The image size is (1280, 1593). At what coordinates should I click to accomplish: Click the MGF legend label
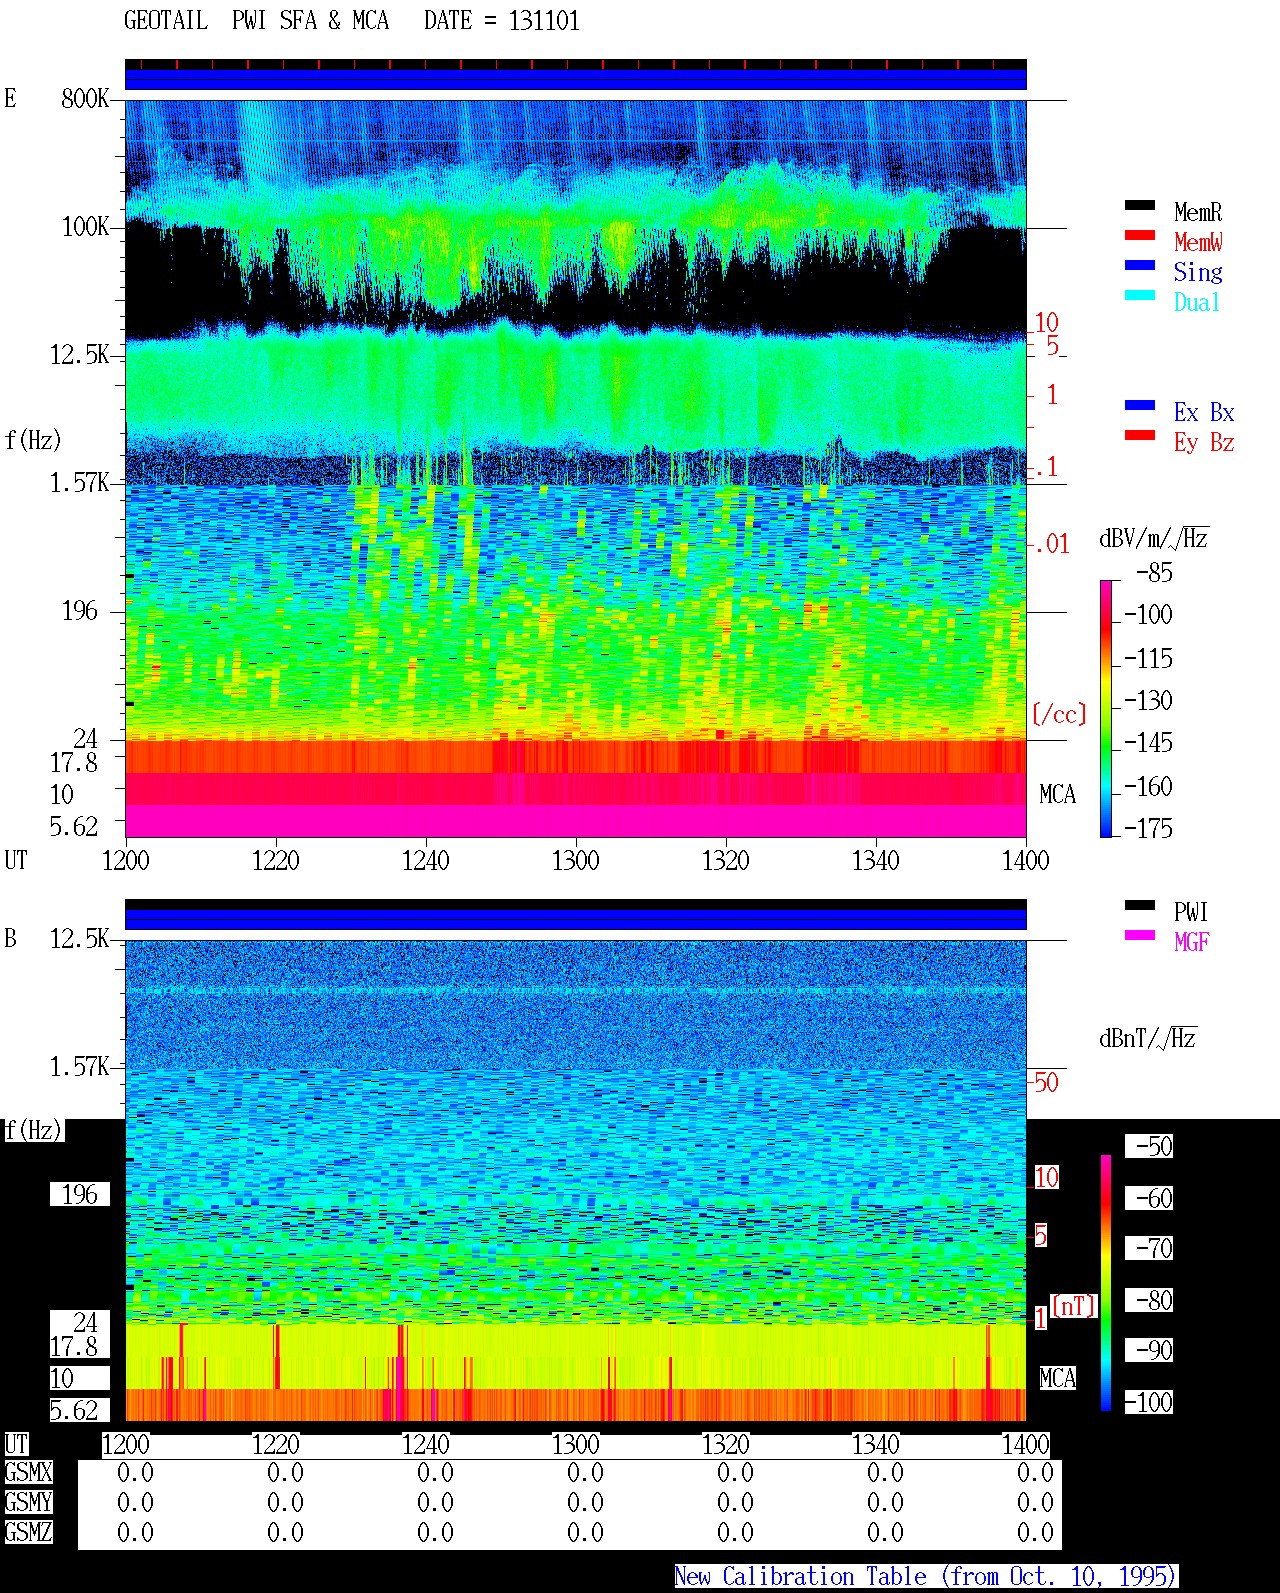point(1191,942)
